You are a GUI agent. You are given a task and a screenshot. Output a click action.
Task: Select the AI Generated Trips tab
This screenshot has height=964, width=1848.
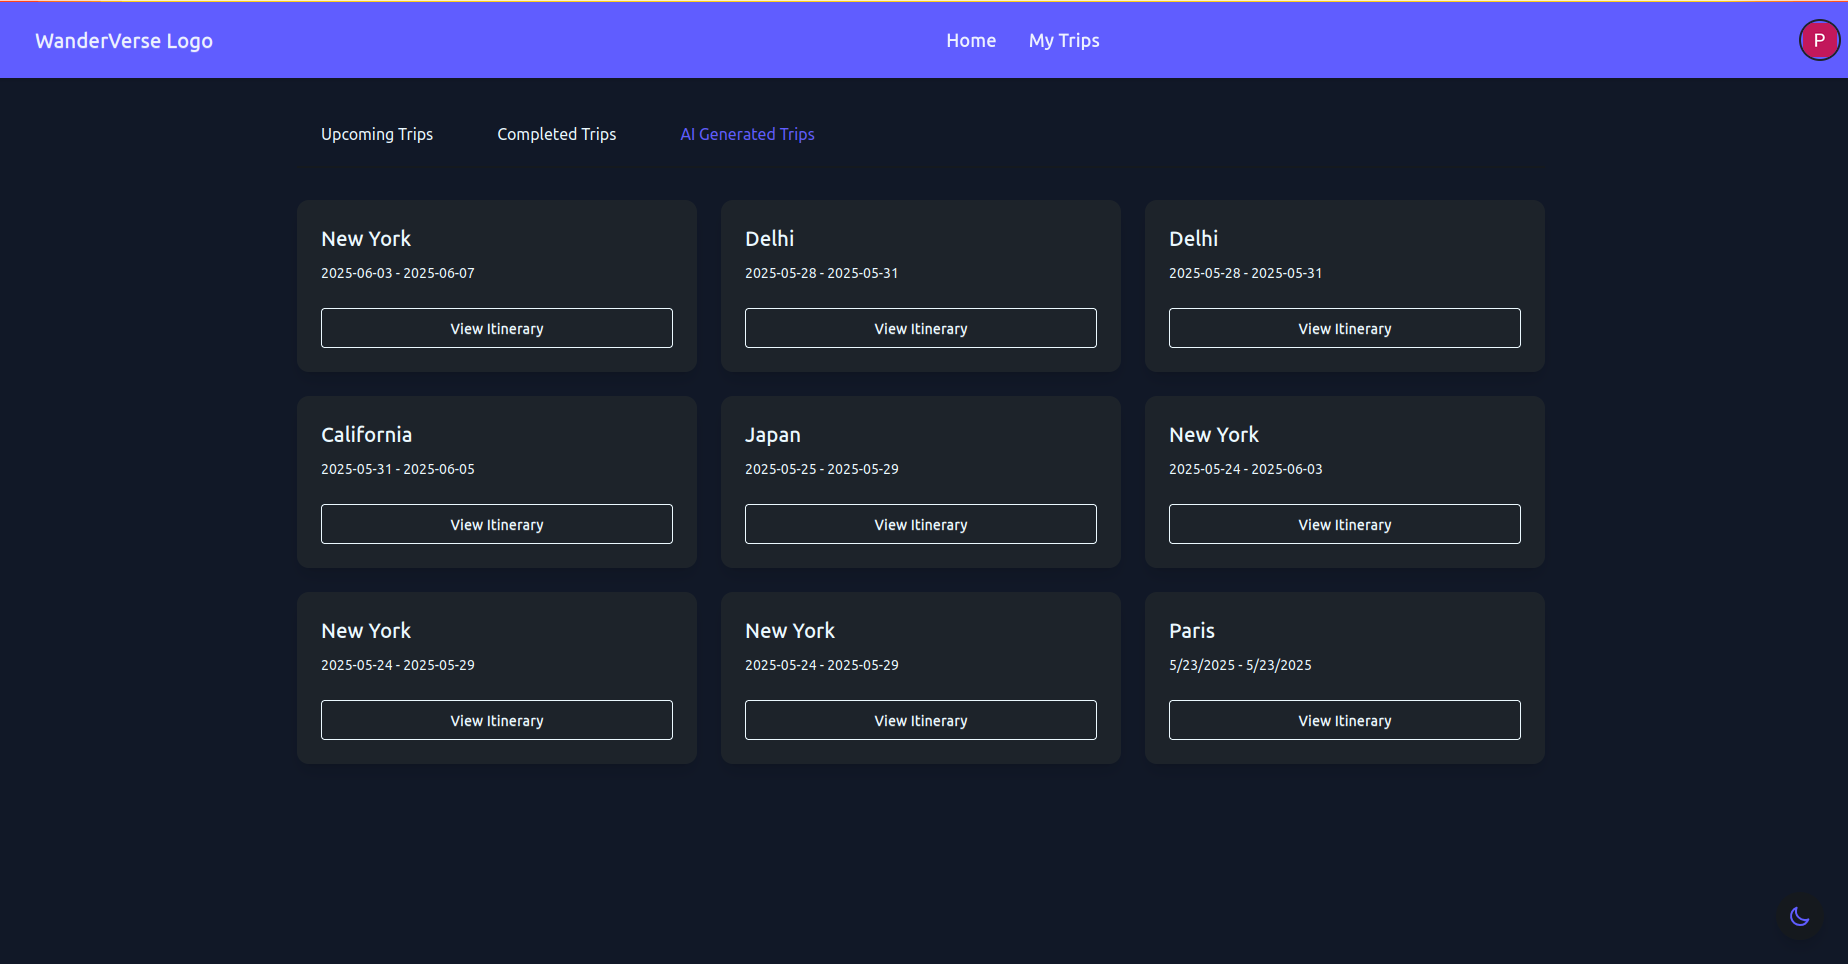[747, 134]
